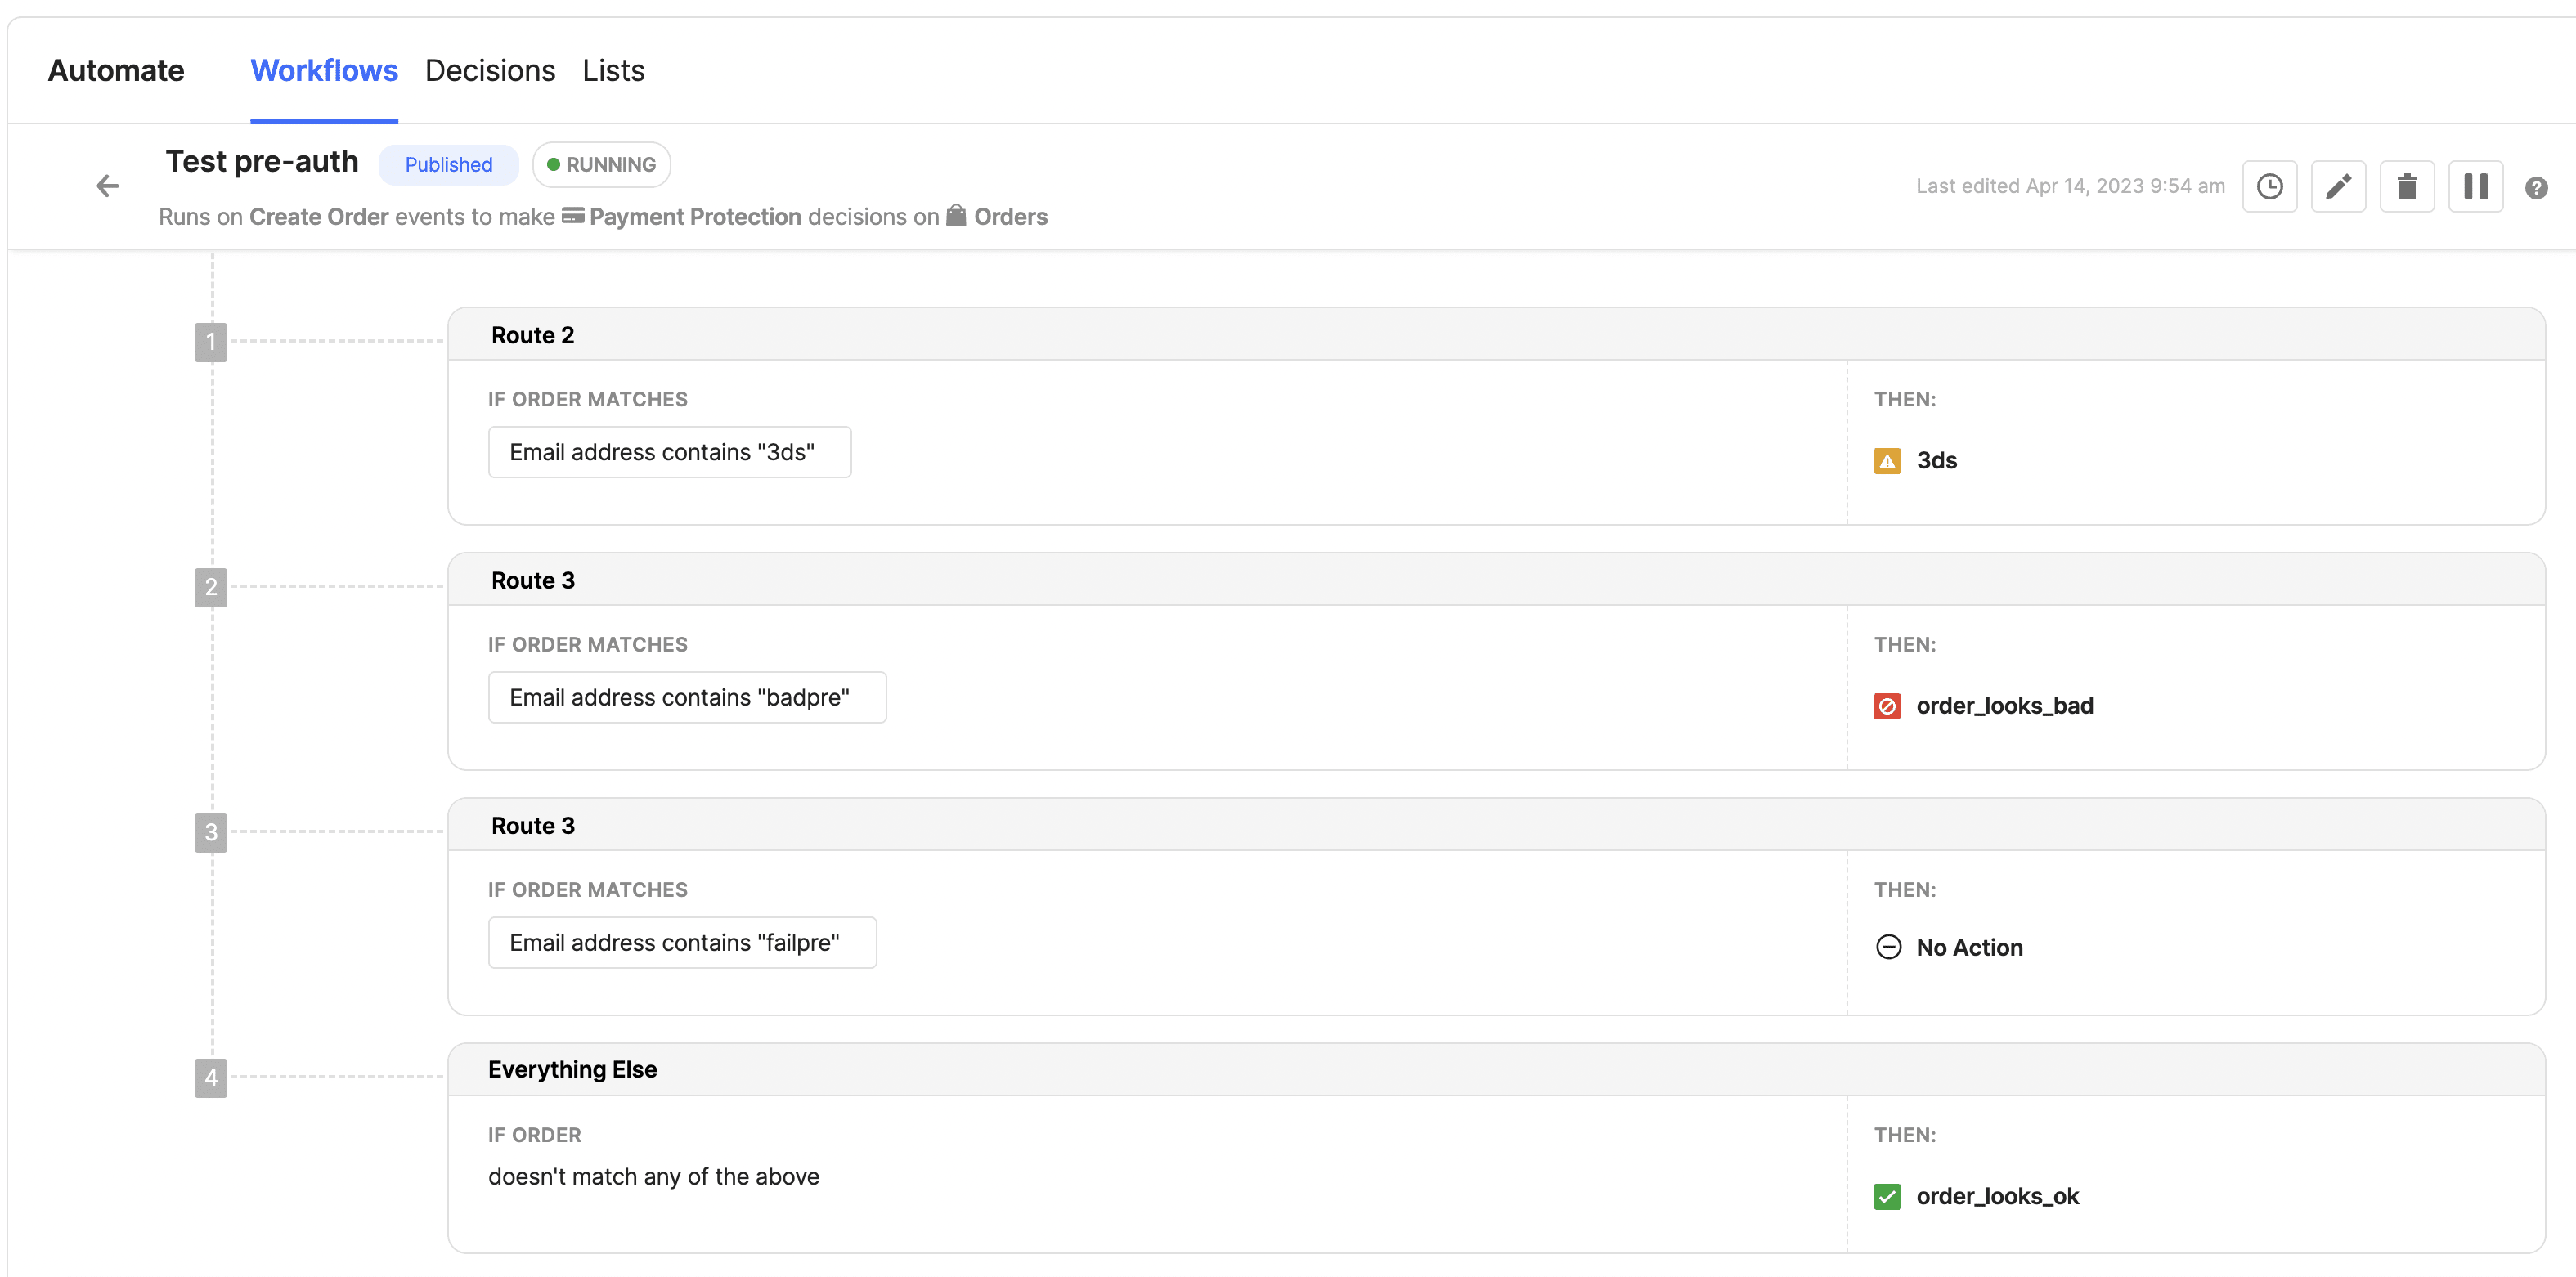Click the Everything Else header
The image size is (2576, 1277).
click(1496, 1070)
